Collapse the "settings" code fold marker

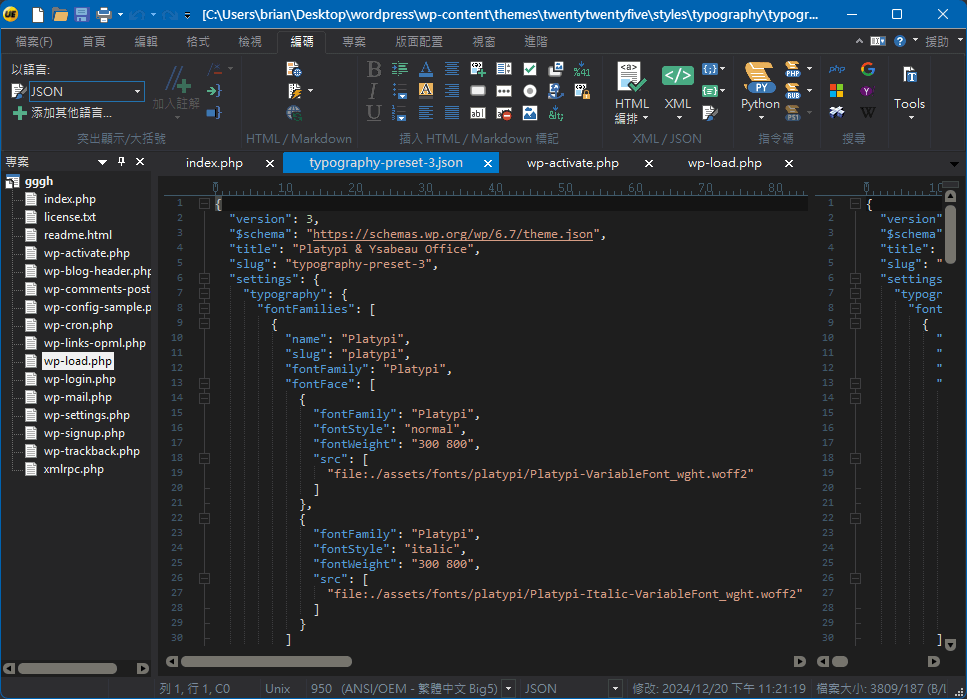(204, 279)
